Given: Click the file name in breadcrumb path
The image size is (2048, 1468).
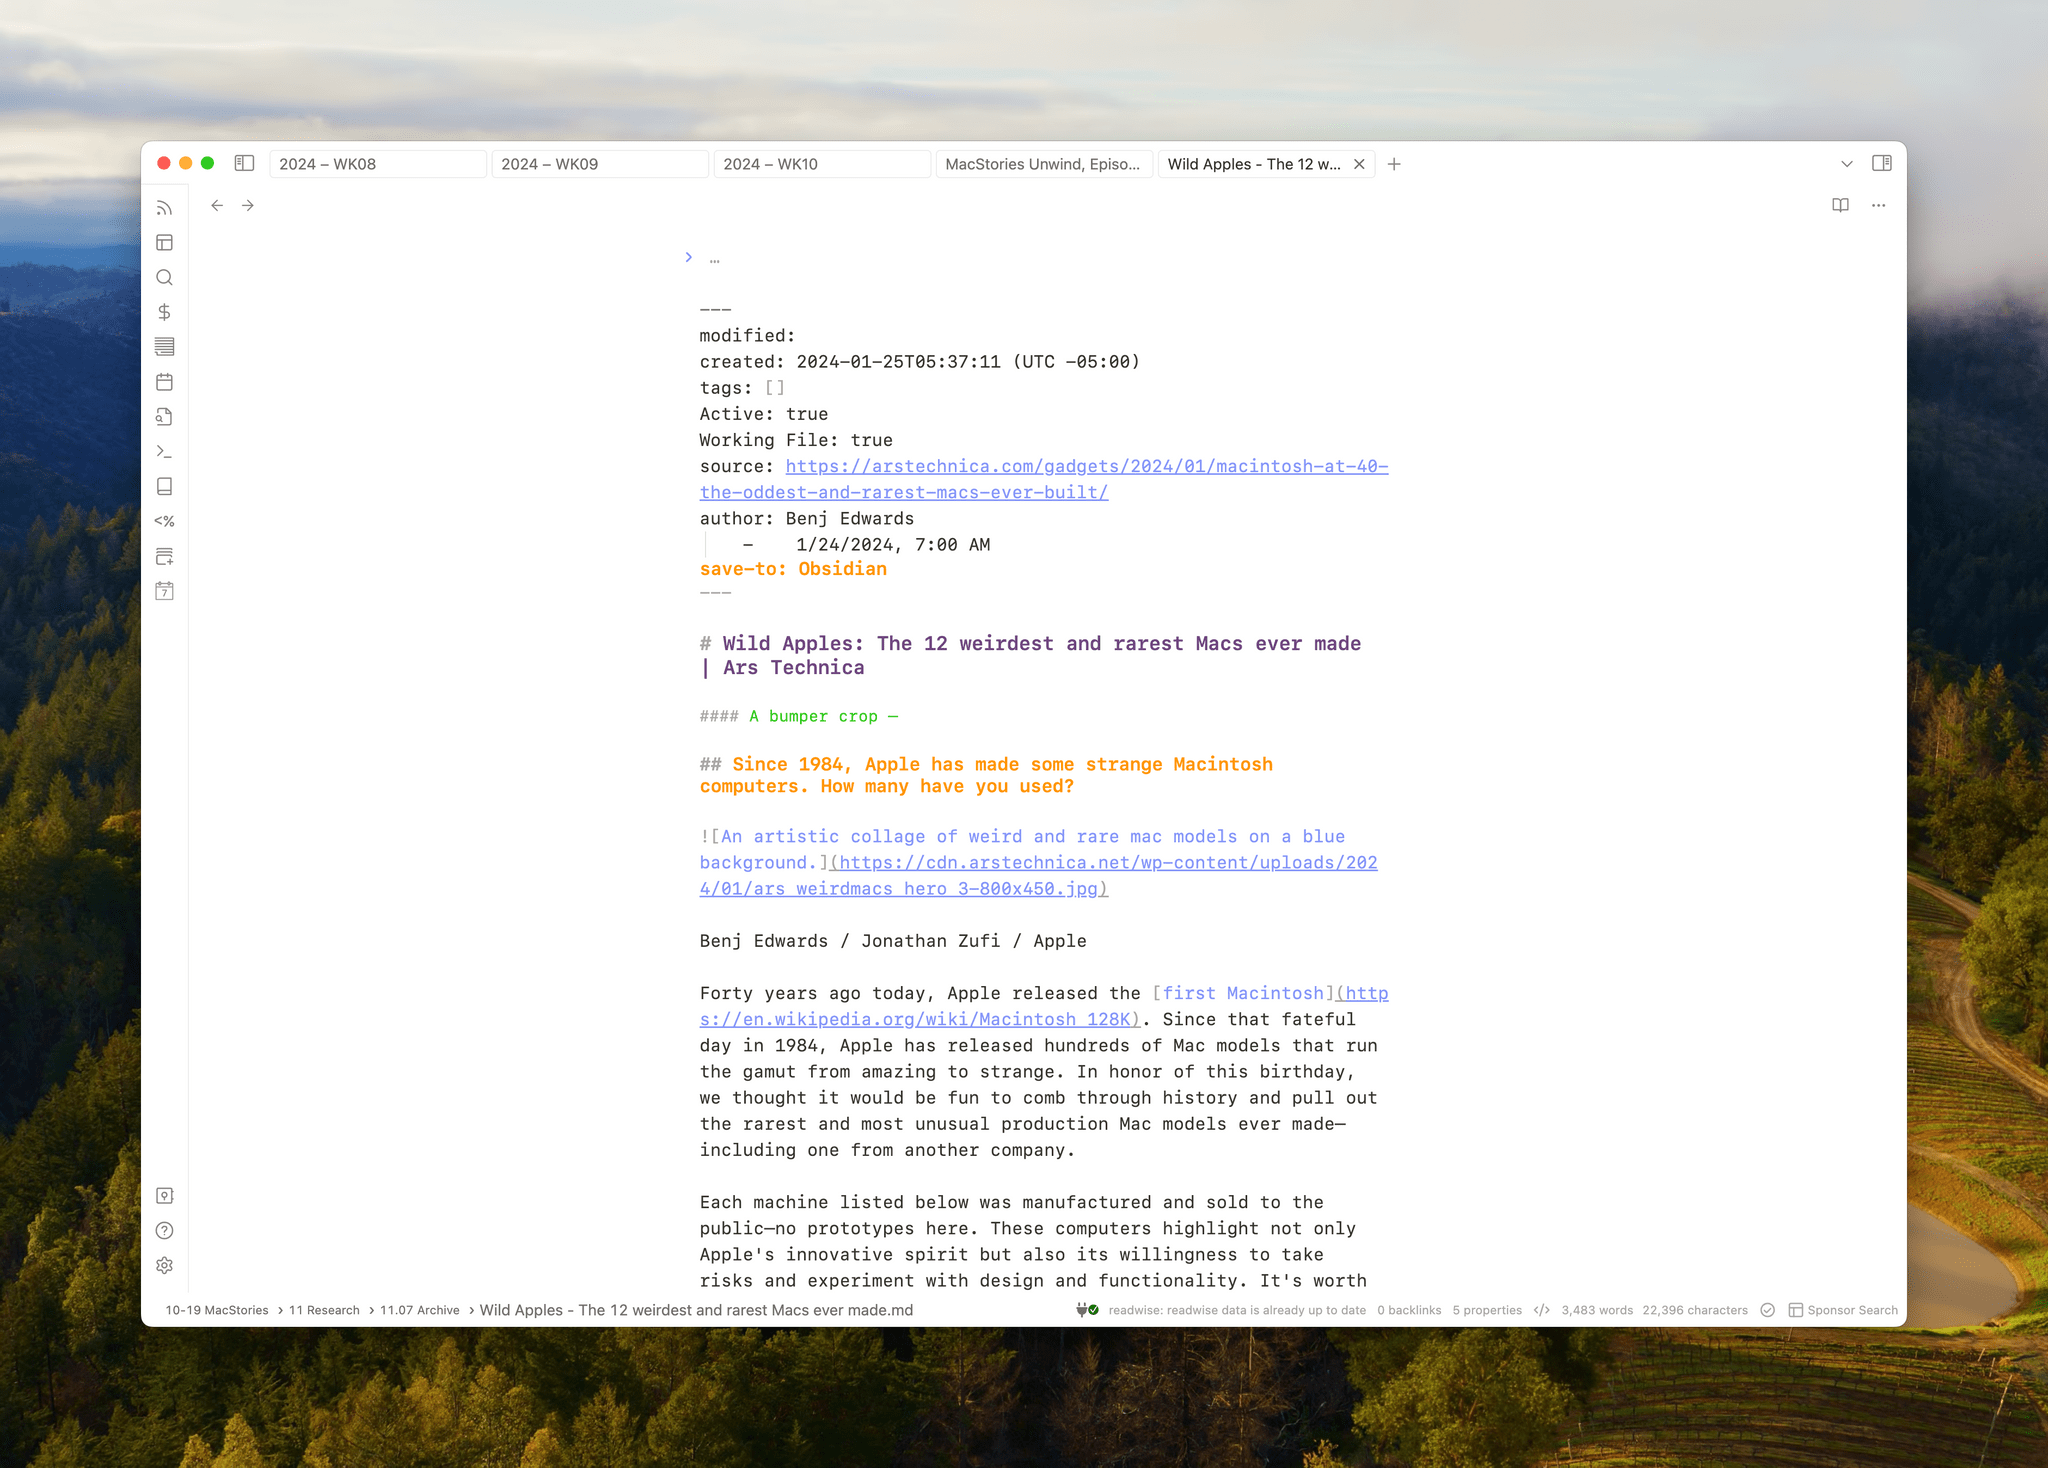Looking at the screenshot, I should click(696, 1310).
